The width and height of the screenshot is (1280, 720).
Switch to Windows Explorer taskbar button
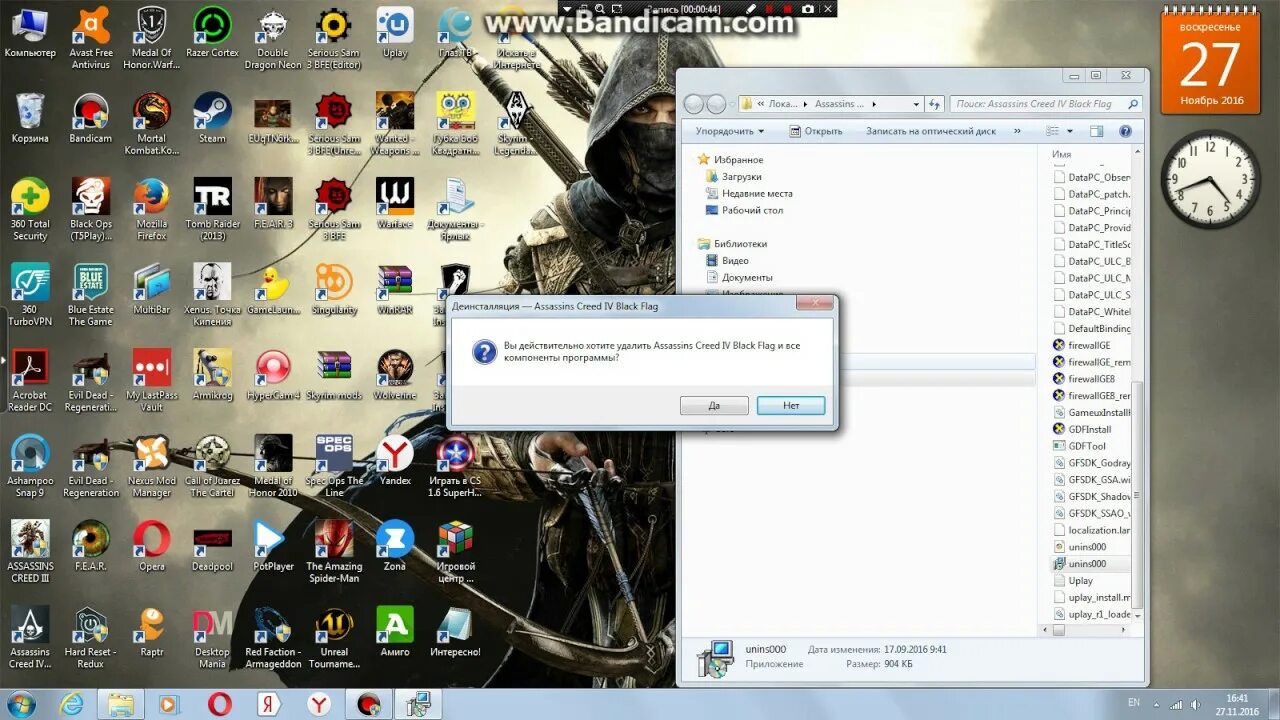tap(121, 704)
